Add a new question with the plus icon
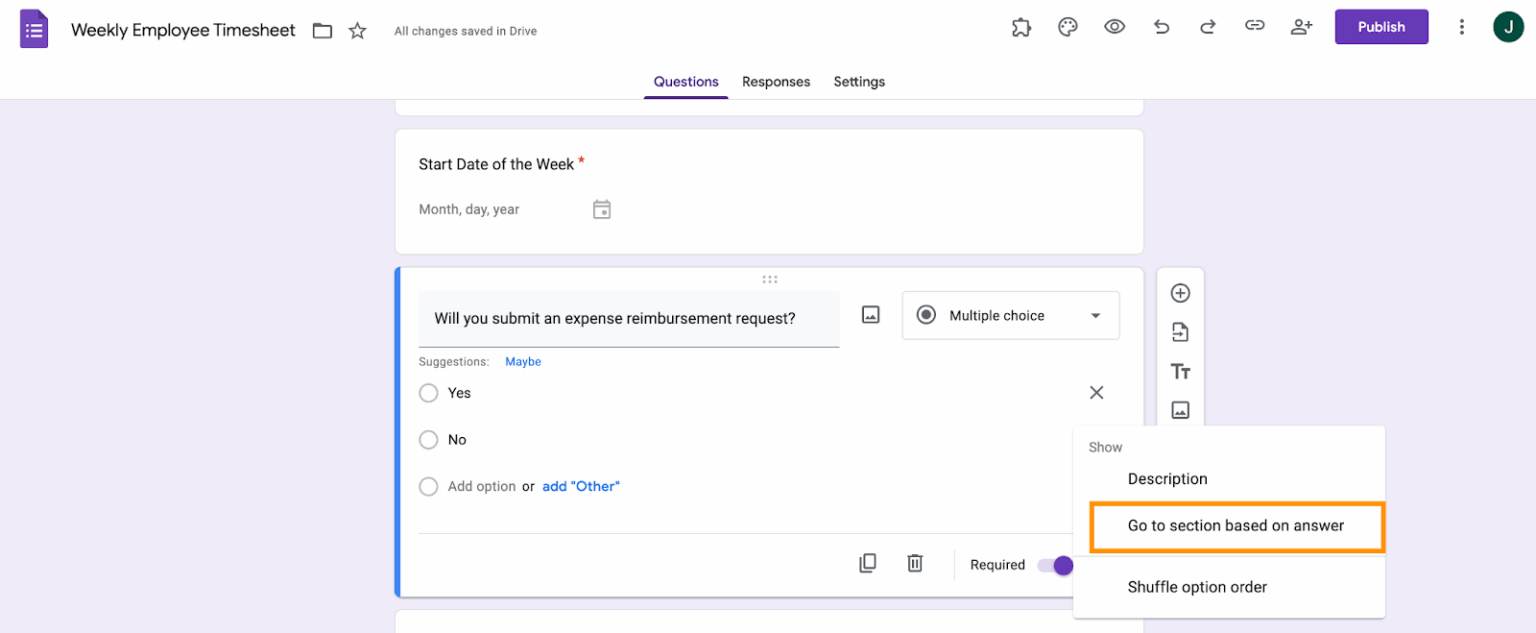Image resolution: width=1536 pixels, height=633 pixels. pos(1181,293)
